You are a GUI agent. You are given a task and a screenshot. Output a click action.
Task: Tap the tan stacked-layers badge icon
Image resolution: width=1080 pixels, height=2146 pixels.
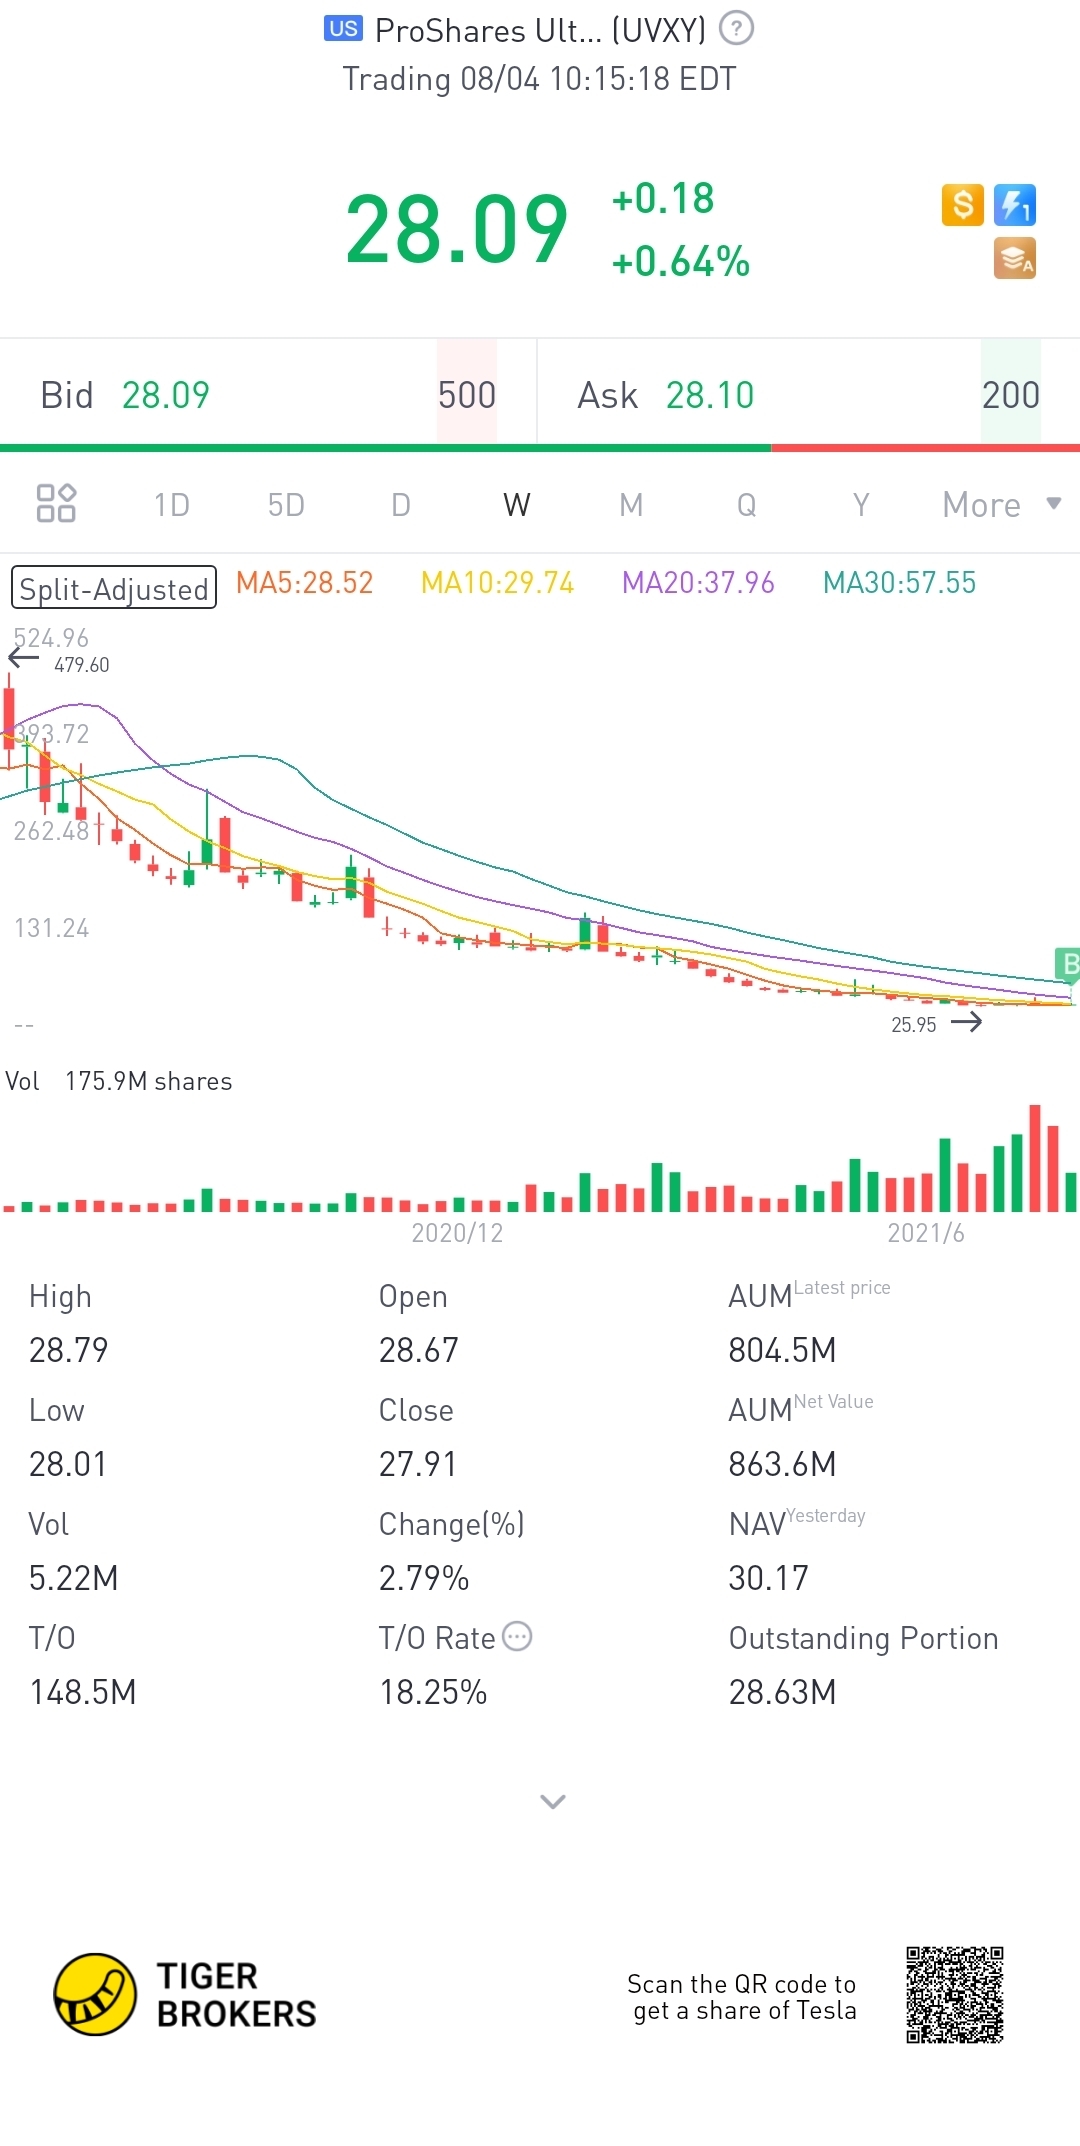pyautogui.click(x=1015, y=258)
